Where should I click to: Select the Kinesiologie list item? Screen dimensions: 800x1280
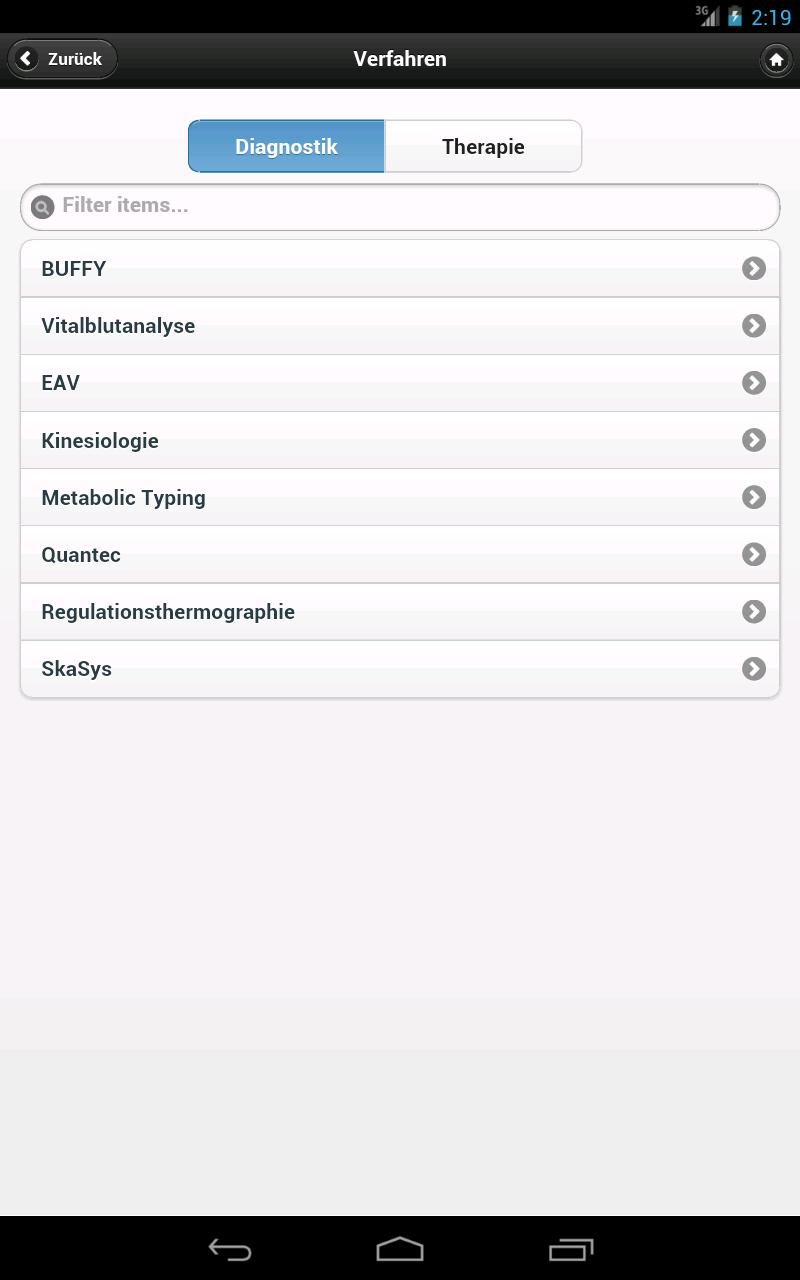pos(400,440)
